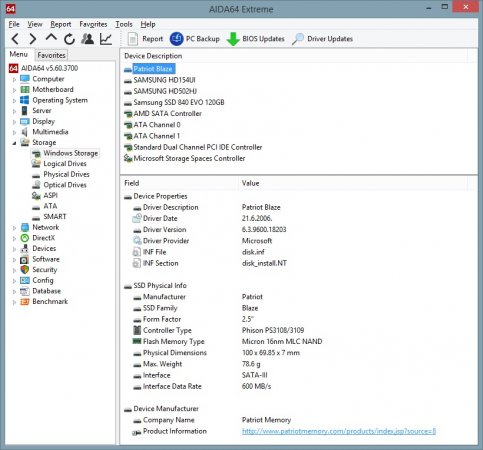The width and height of the screenshot is (483, 450).
Task: Select SMART in the Storage tree
Action: pyautogui.click(x=49, y=217)
